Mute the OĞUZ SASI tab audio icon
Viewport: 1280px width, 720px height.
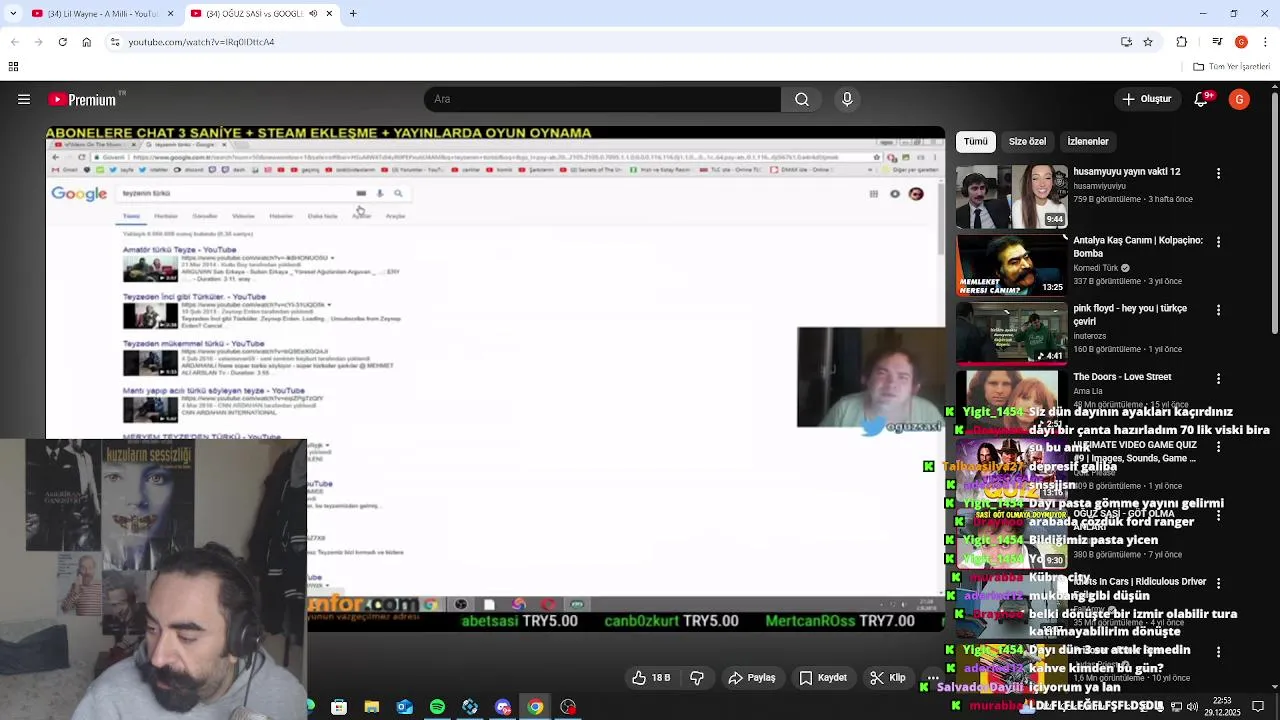pyautogui.click(x=314, y=14)
